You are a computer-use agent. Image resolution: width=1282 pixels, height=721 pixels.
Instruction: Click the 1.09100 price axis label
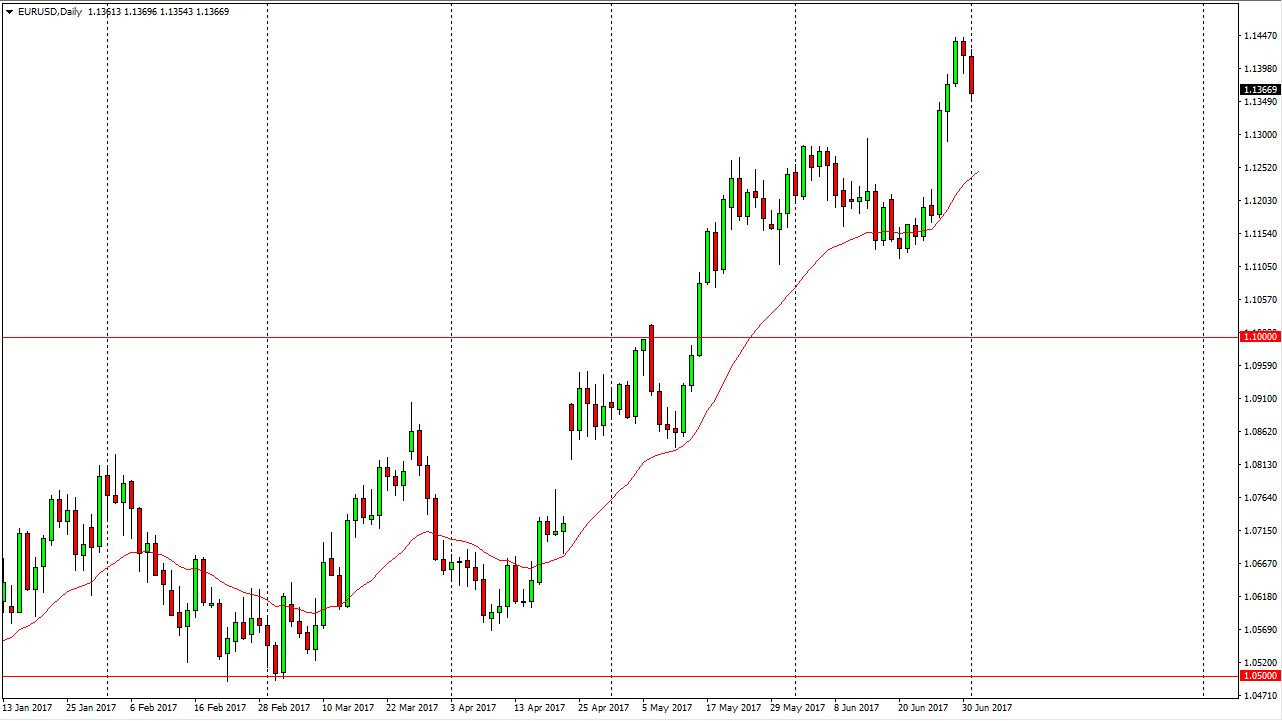[1260, 399]
